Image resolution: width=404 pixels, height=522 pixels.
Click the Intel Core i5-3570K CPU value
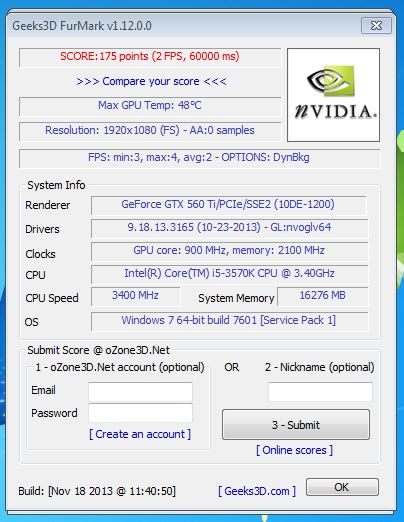pyautogui.click(x=229, y=274)
